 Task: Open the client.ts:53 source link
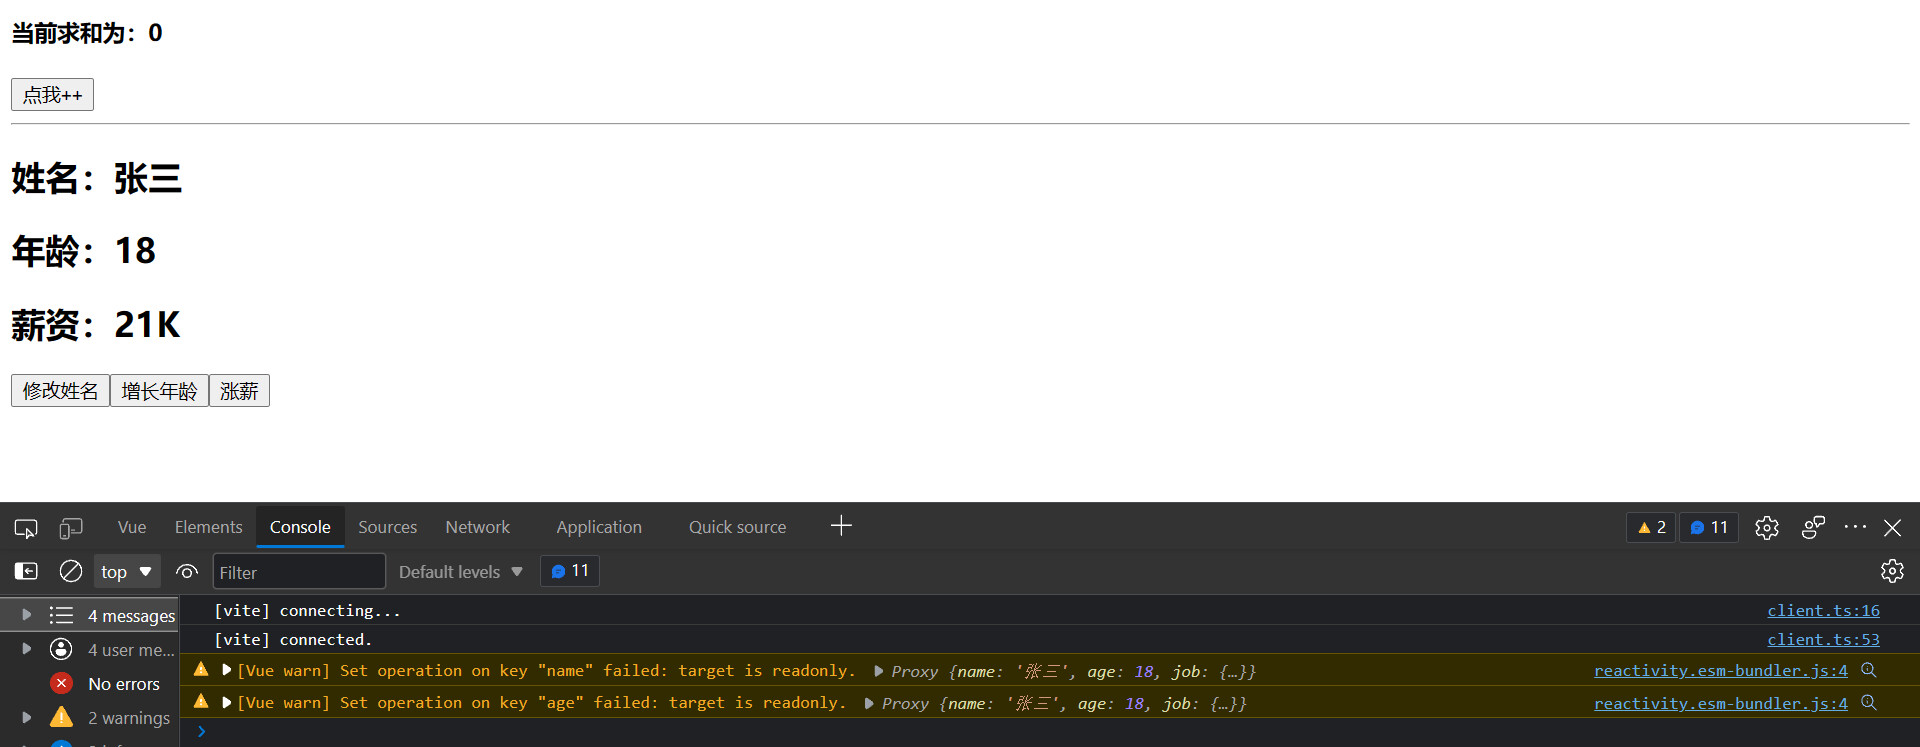tap(1823, 639)
